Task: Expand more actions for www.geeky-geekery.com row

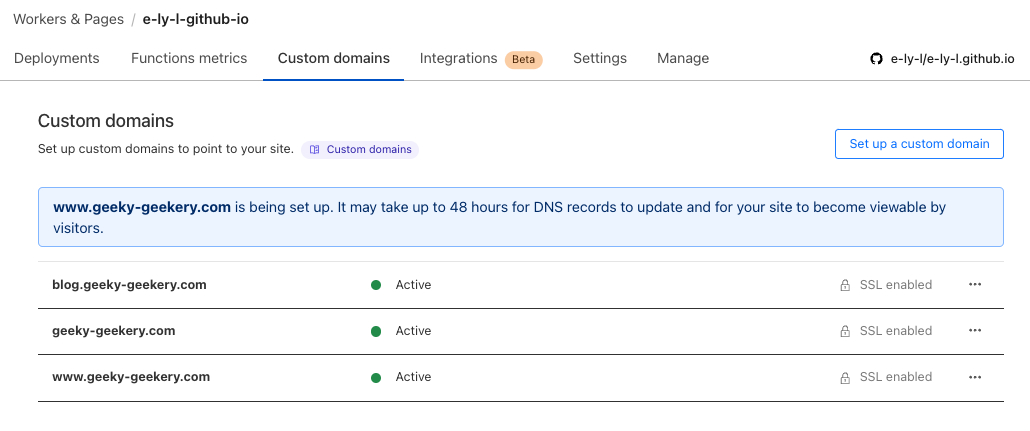Action: click(975, 377)
